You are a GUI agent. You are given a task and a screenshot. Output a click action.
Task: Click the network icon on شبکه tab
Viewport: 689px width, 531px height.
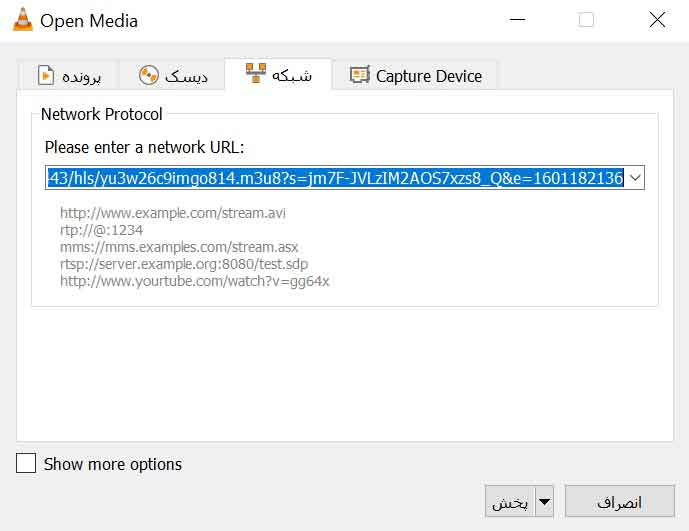click(x=256, y=73)
